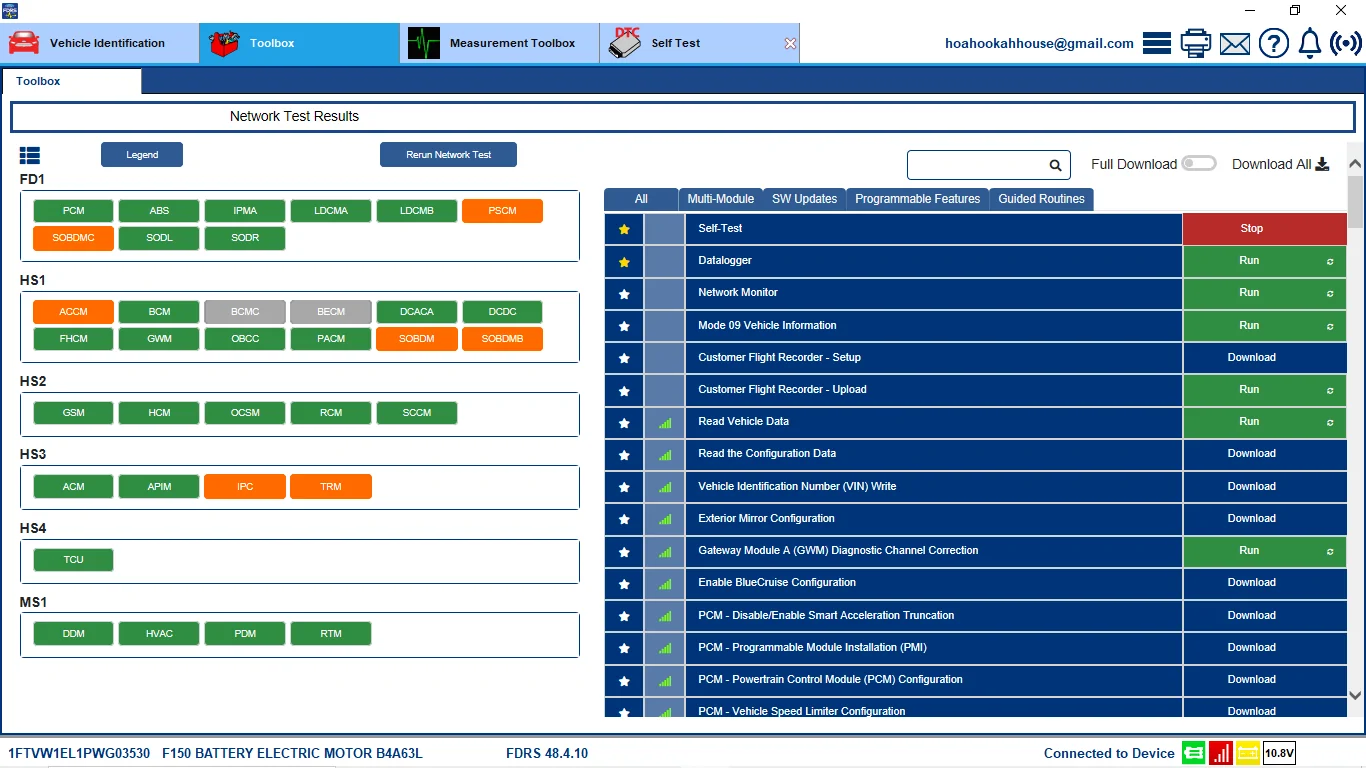Select the HVAC module on MS1

[x=159, y=634]
